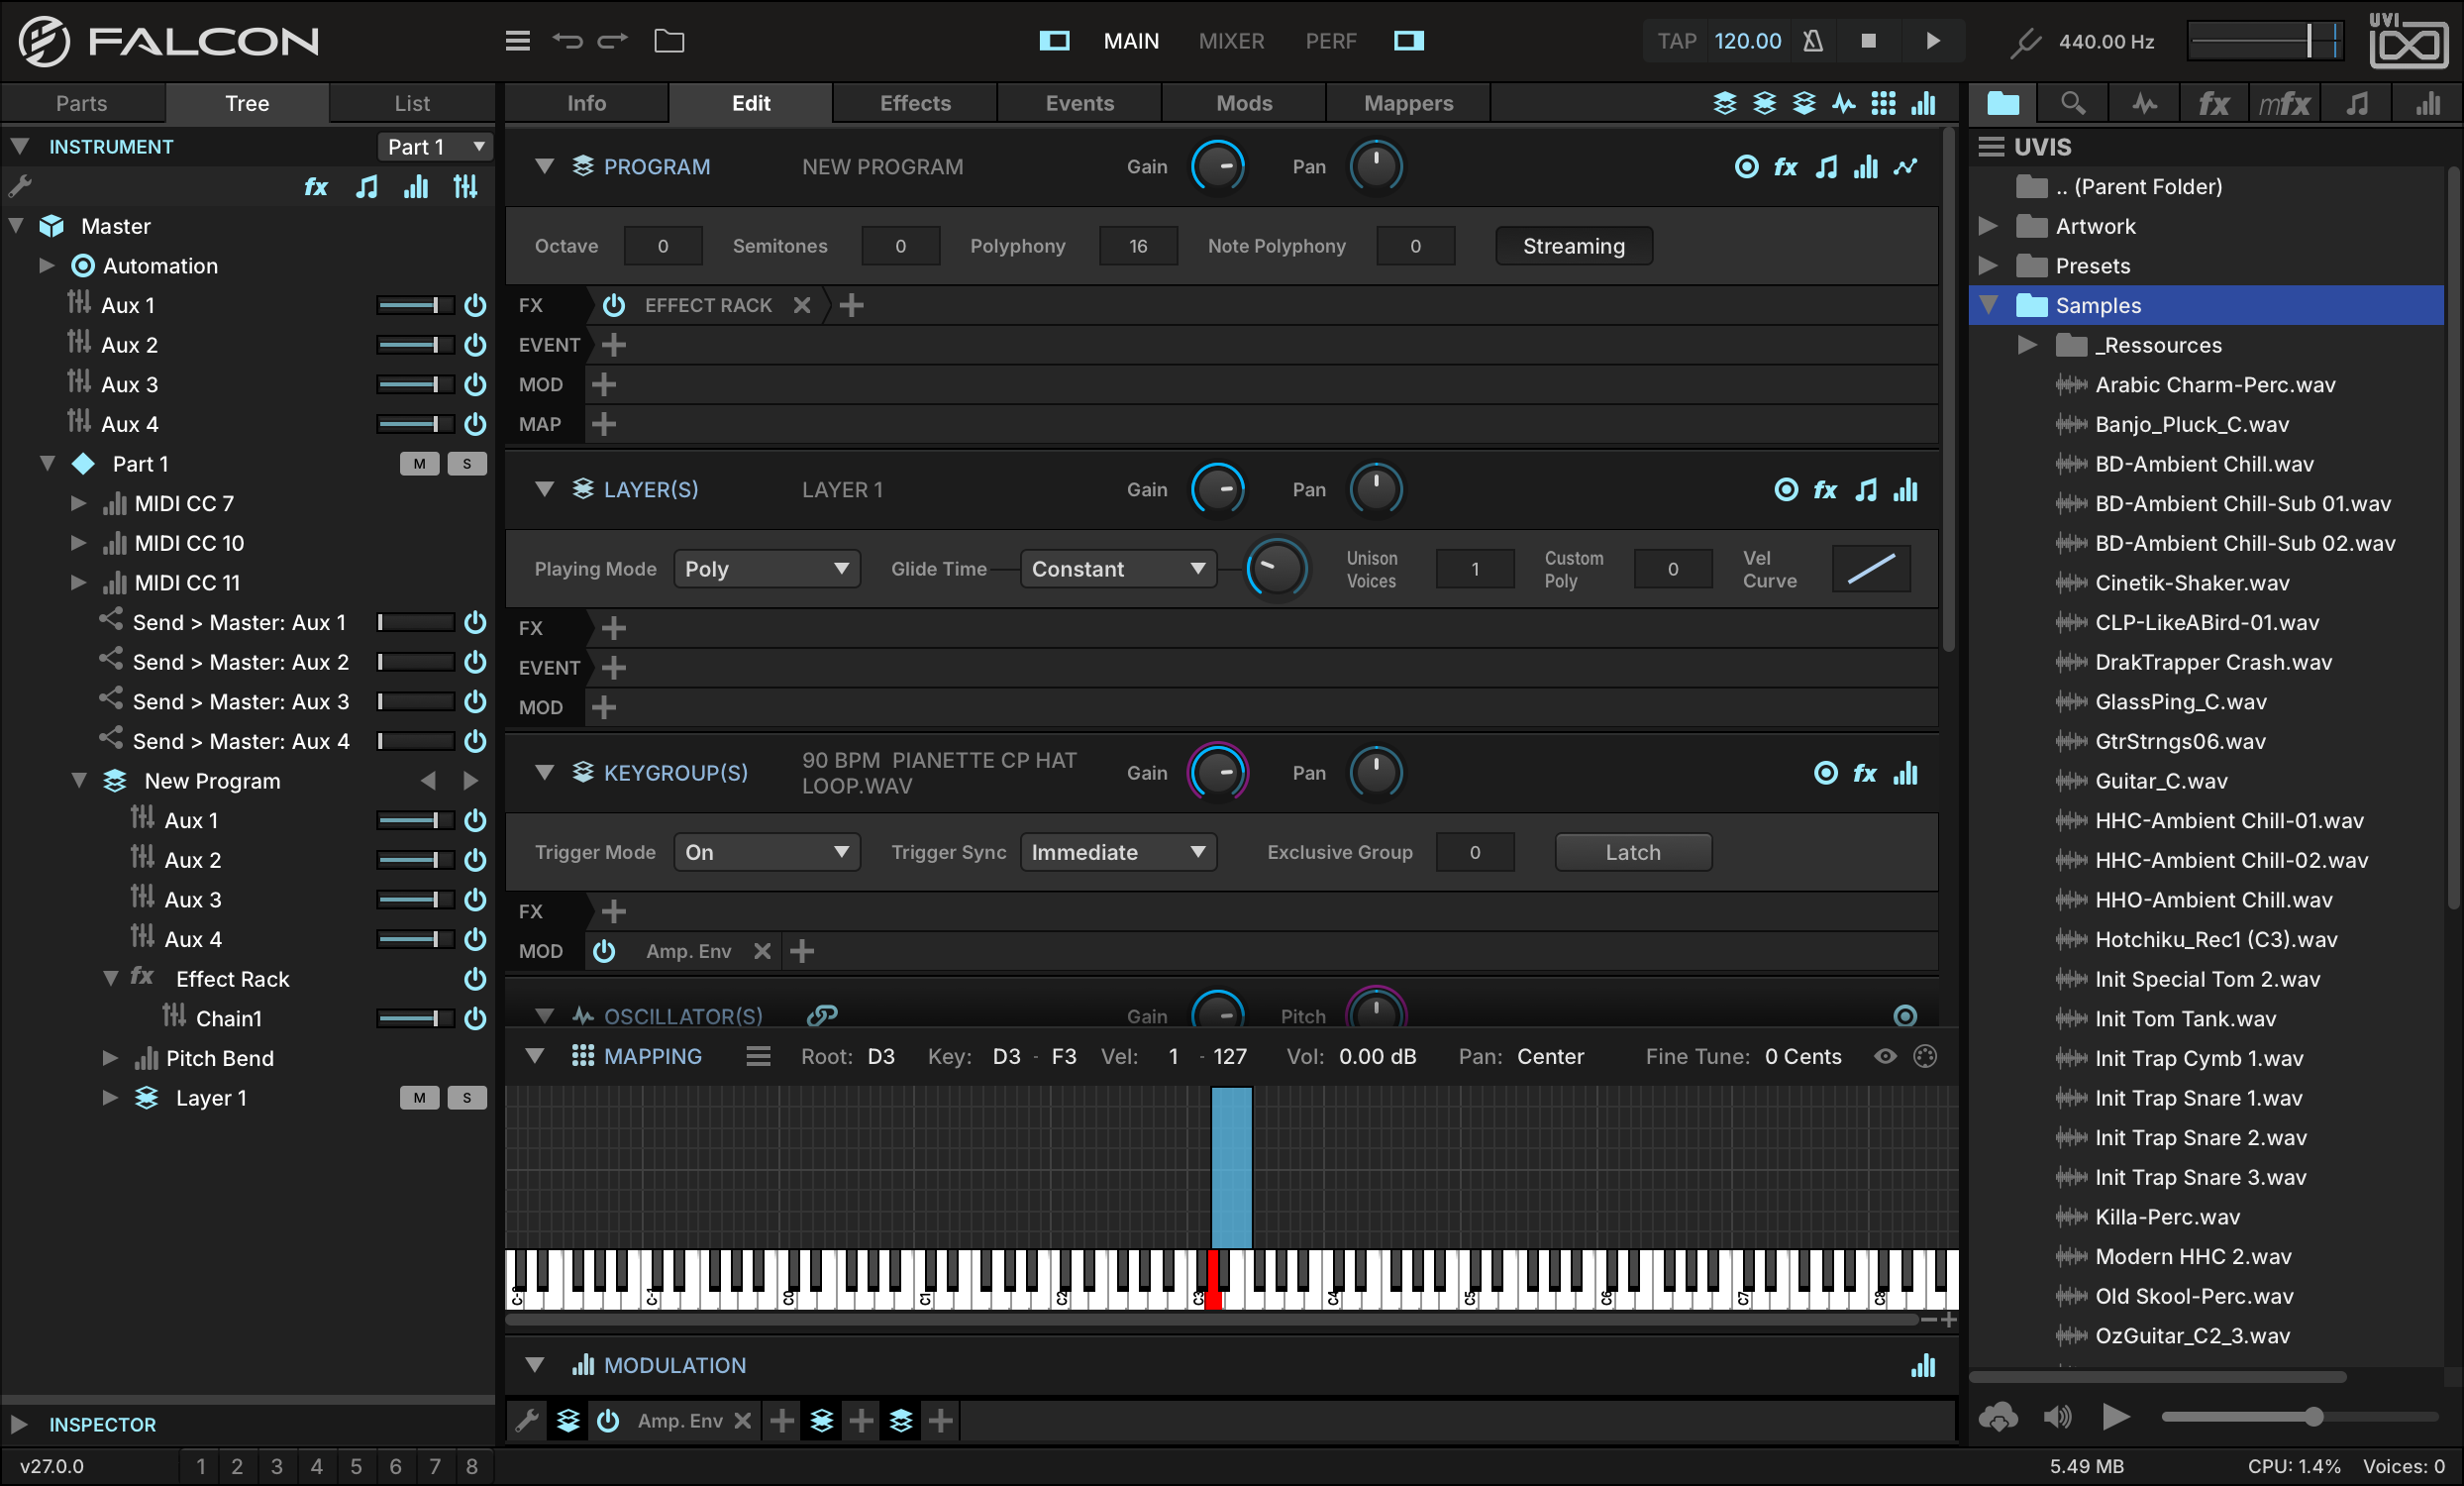The image size is (2464, 1486).
Task: Toggle Send > Master: Aux 2 power
Action: pos(475,662)
